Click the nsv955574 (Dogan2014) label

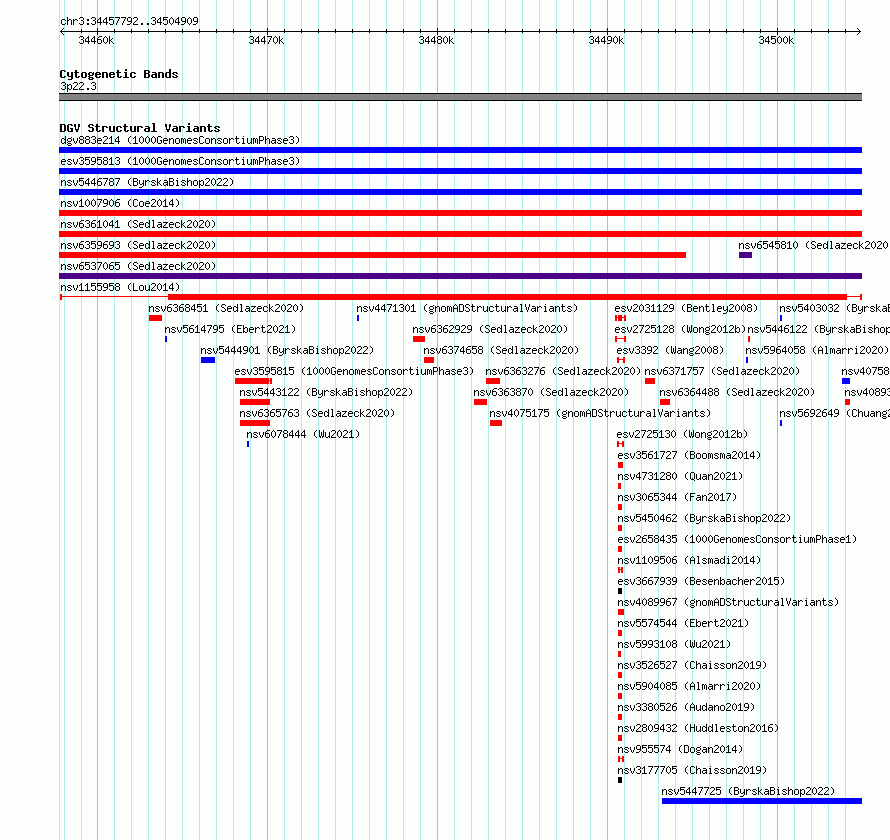click(x=680, y=749)
